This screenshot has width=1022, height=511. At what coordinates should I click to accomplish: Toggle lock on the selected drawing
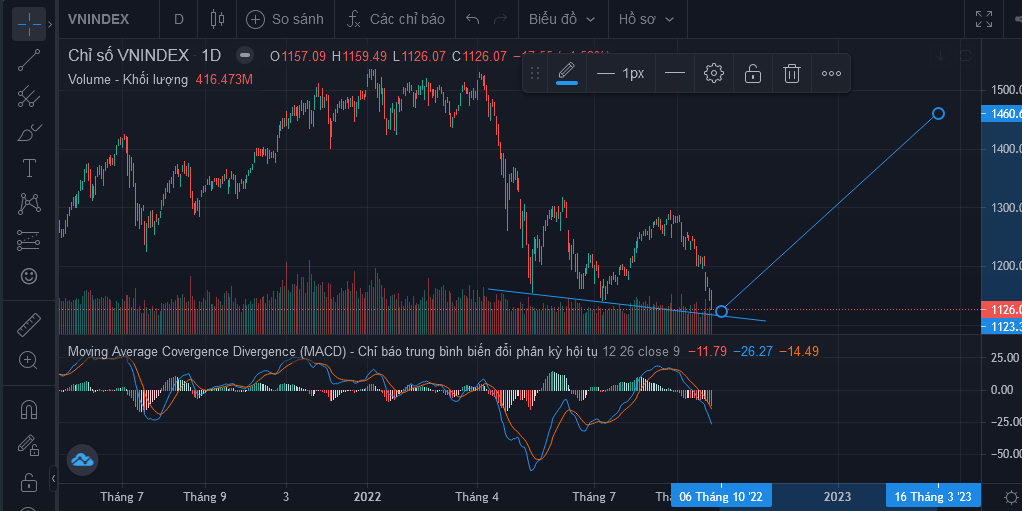752,73
